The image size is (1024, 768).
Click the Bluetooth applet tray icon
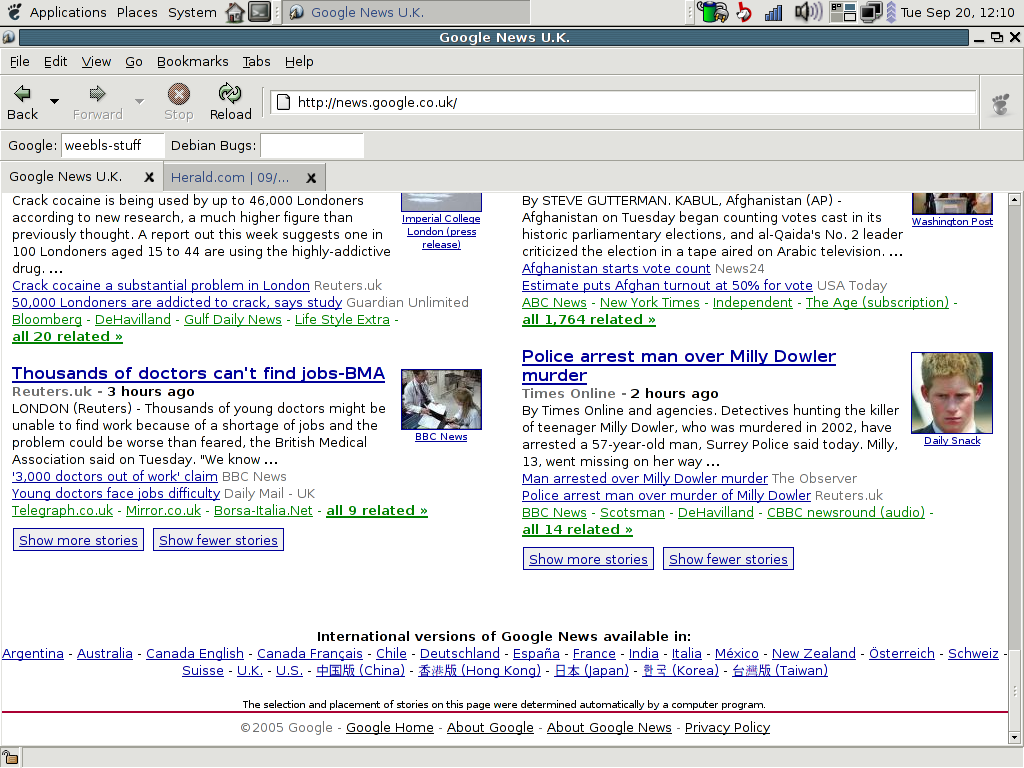(x=744, y=12)
